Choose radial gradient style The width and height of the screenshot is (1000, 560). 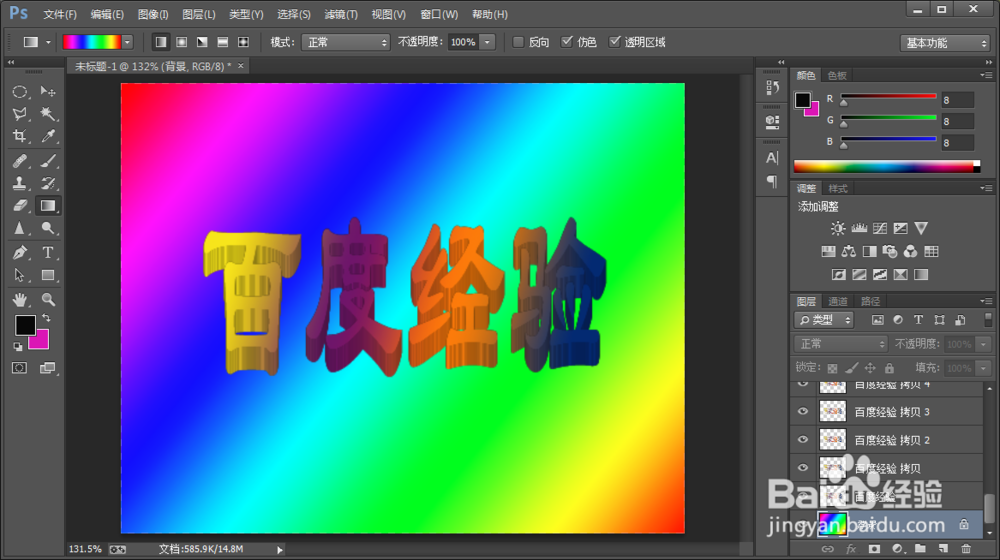182,42
